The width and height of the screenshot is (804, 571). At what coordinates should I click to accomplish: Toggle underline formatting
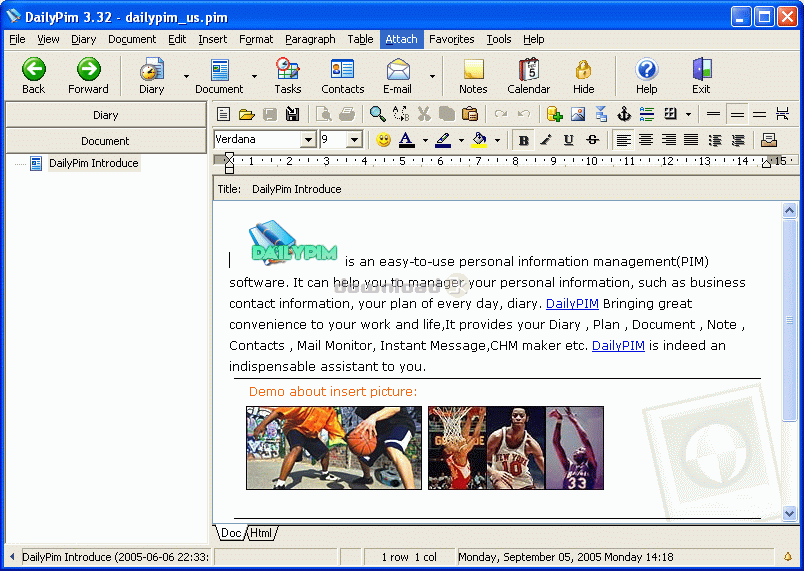[569, 139]
